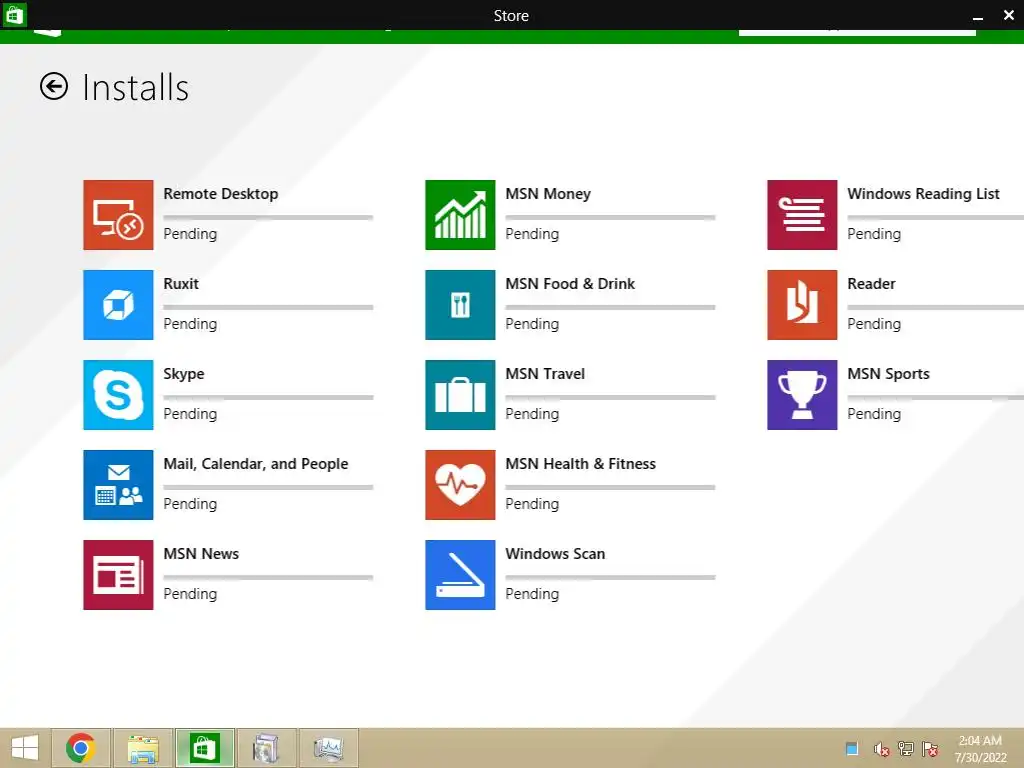
Task: Select the MSN Health & Fitness title
Action: click(581, 464)
